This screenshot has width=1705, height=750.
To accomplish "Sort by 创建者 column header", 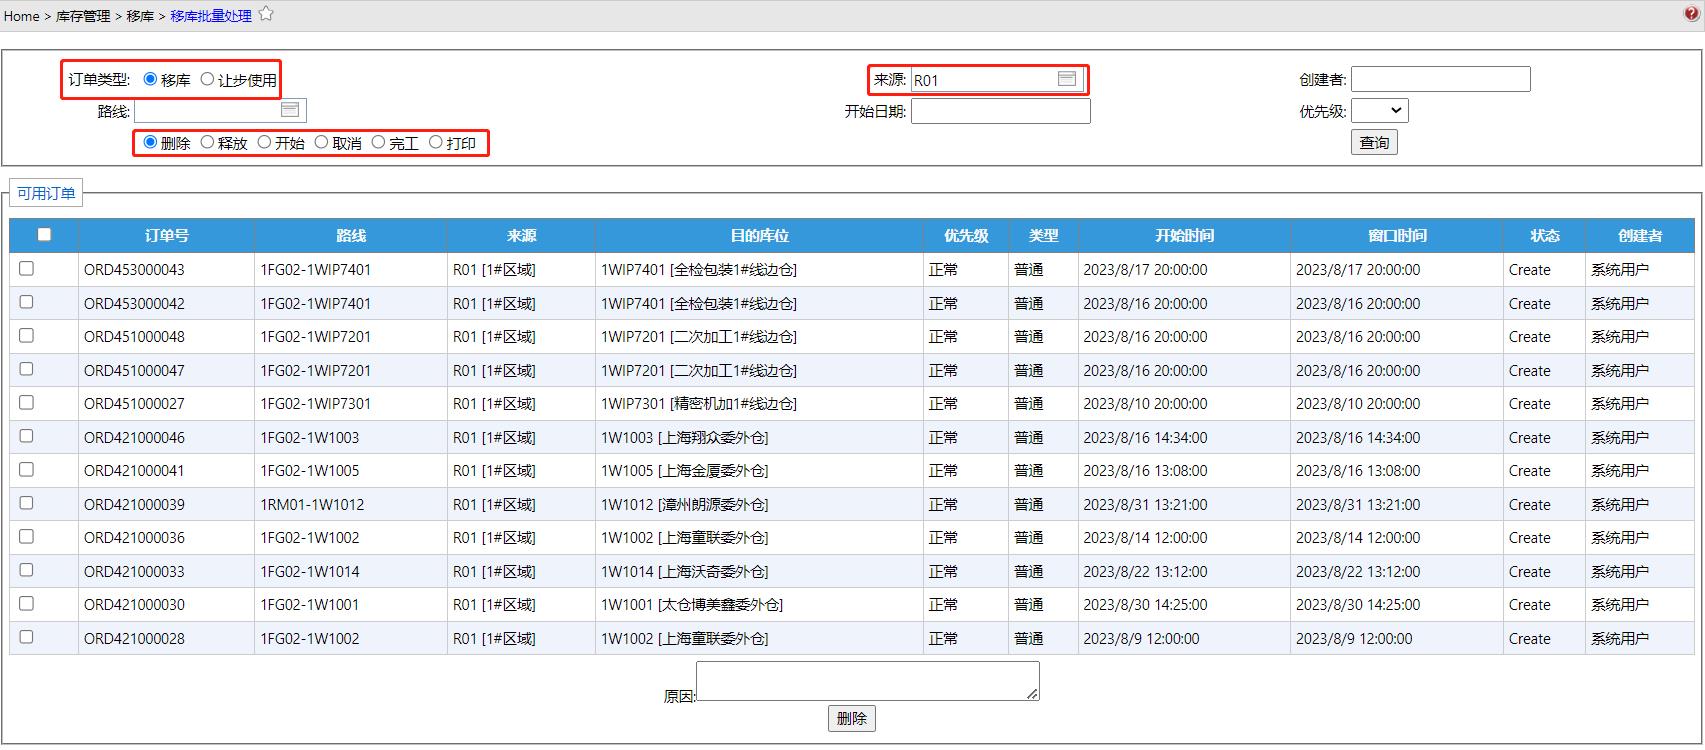I will pyautogui.click(x=1640, y=236).
